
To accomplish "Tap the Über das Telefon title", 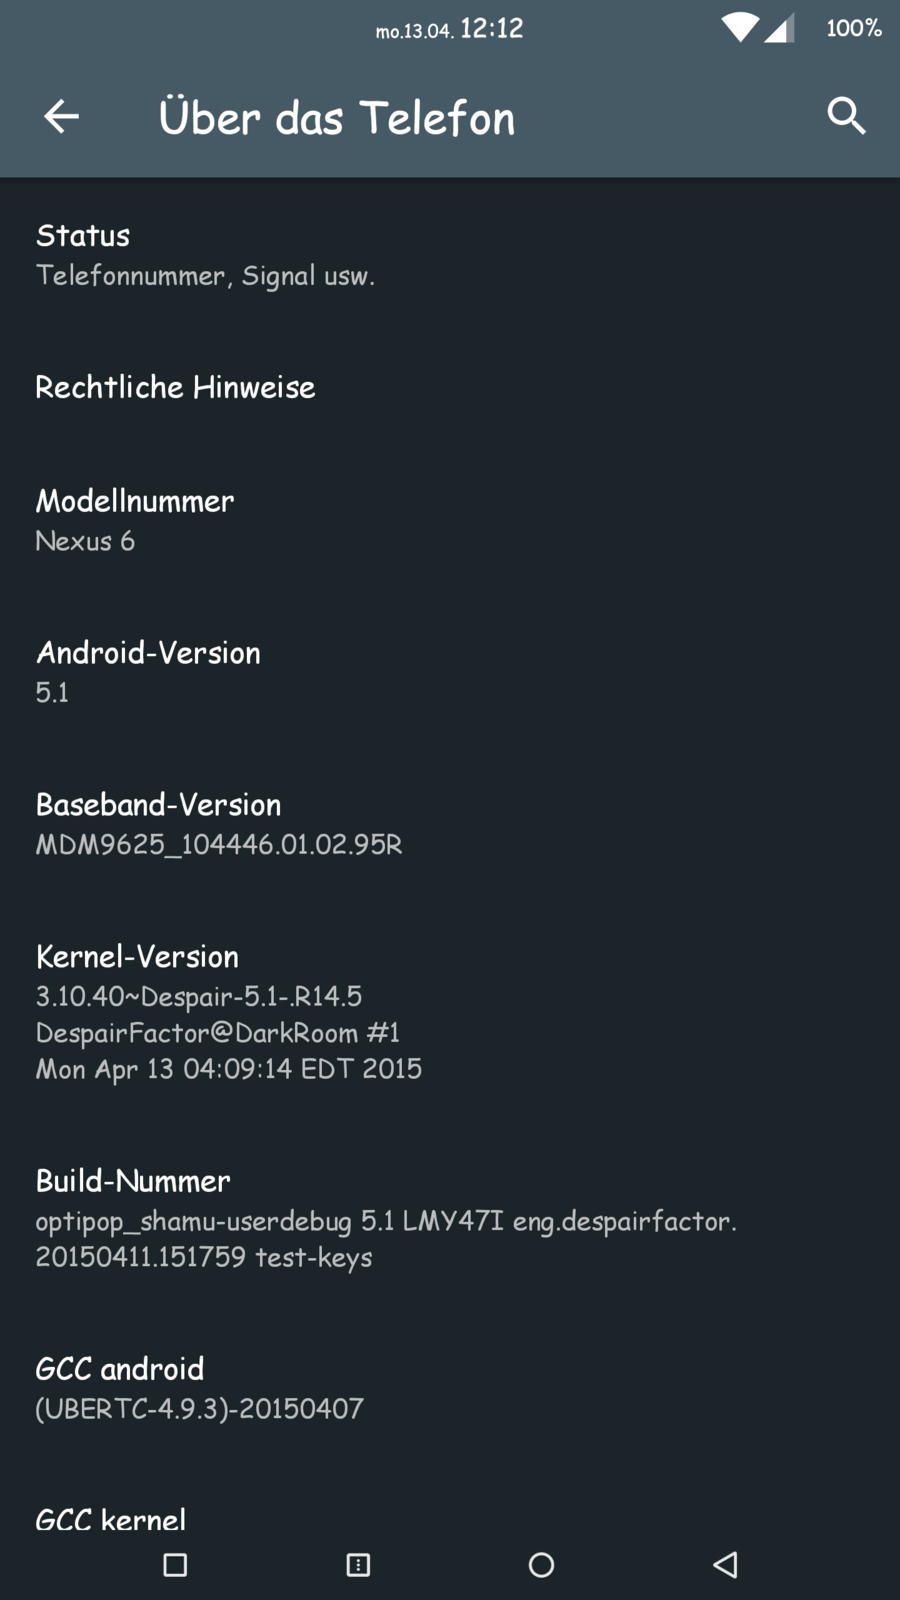I will point(336,118).
